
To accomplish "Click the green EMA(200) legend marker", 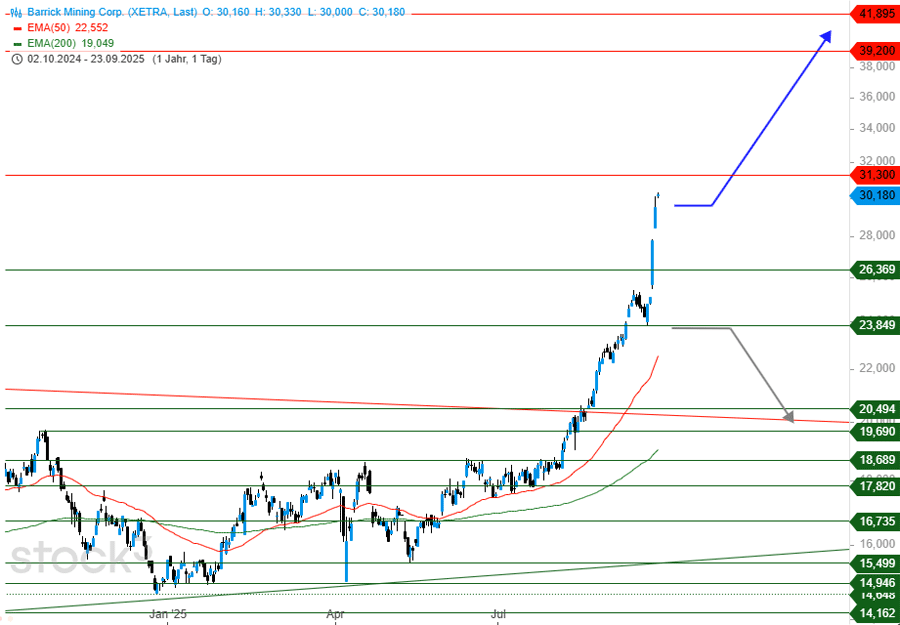I will [x=16, y=44].
